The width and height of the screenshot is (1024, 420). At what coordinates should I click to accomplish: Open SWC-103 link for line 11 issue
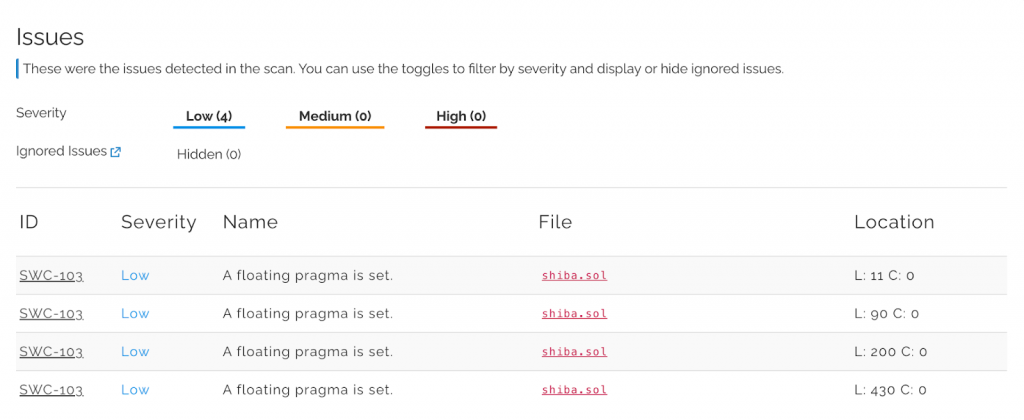tap(51, 276)
